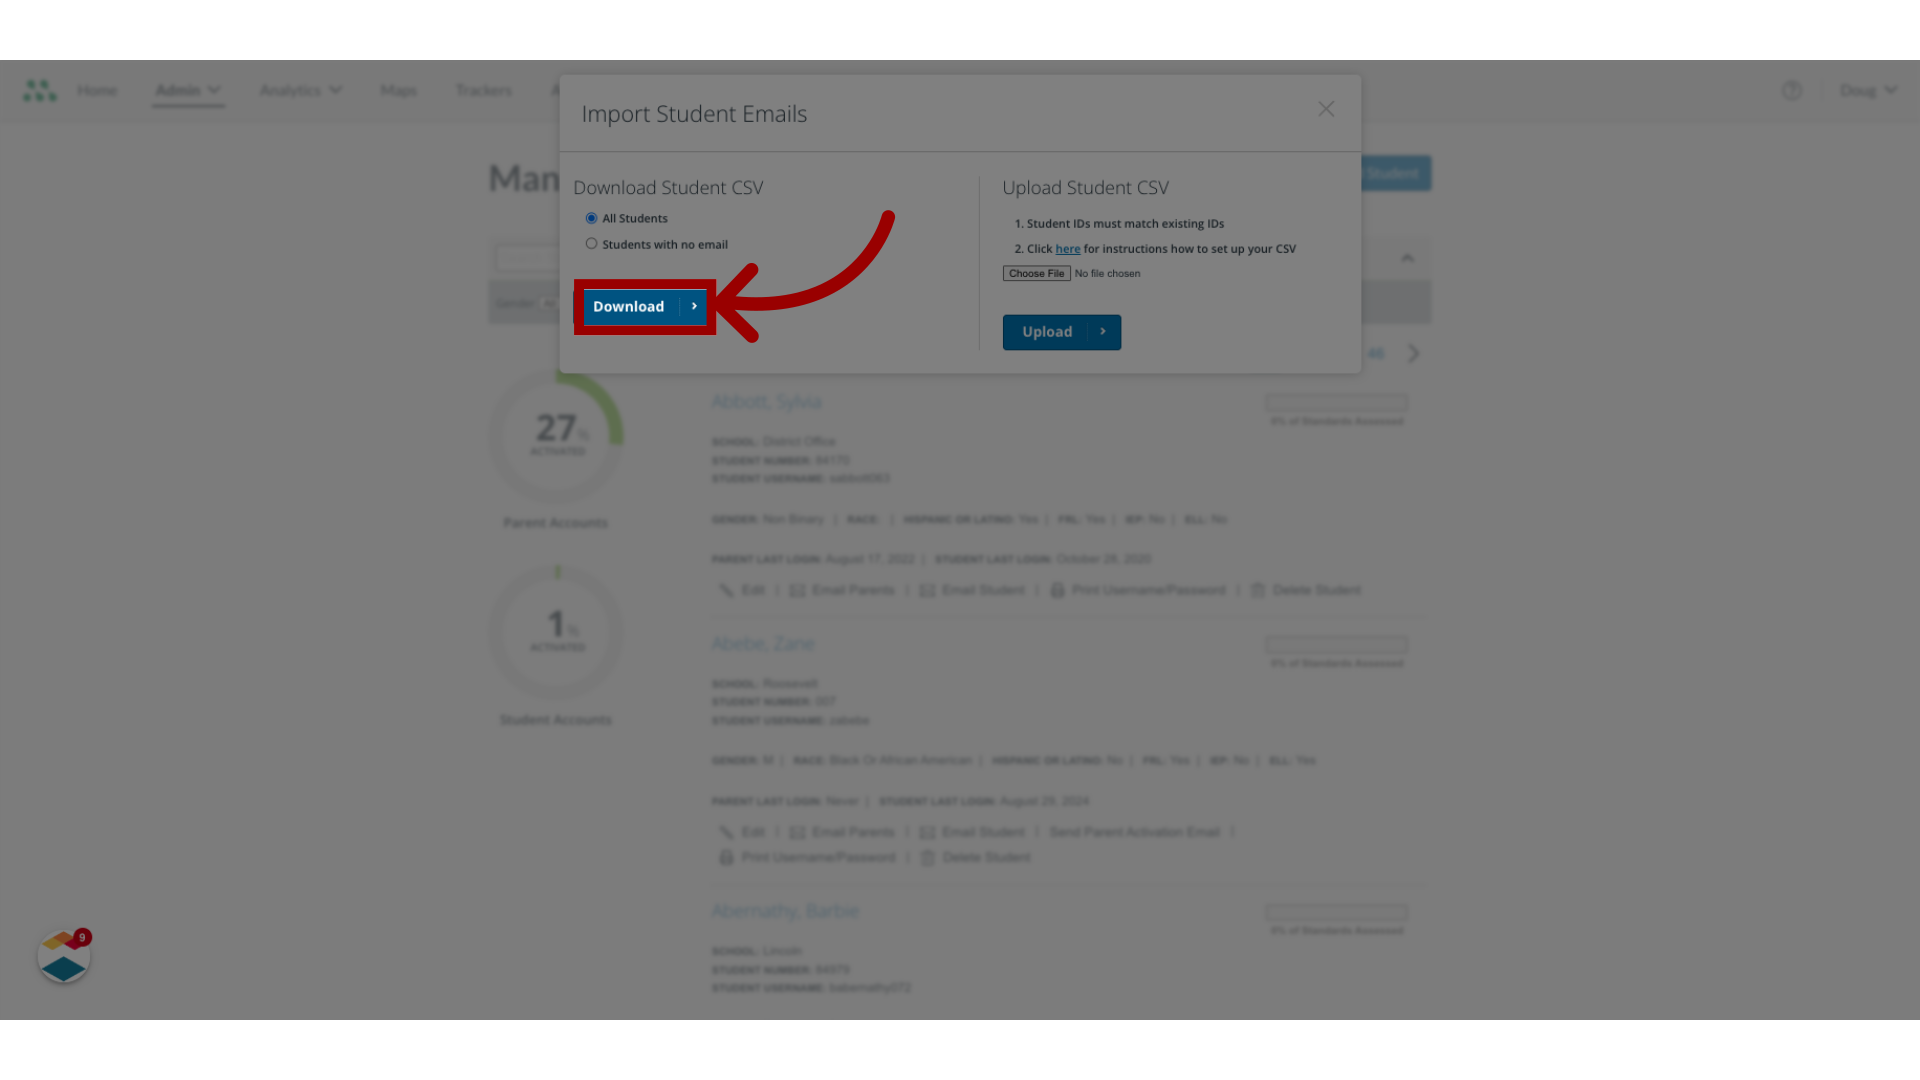Close the Import Student Emails dialog

pyautogui.click(x=1327, y=109)
